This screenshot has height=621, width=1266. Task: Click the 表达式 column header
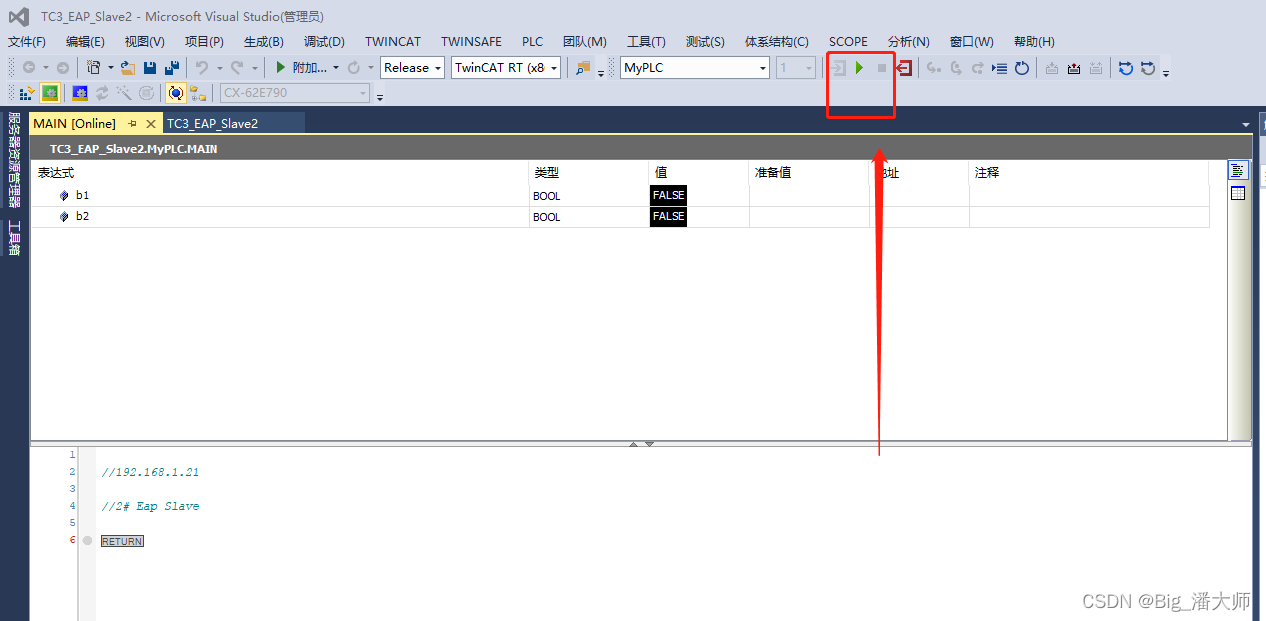[x=56, y=173]
